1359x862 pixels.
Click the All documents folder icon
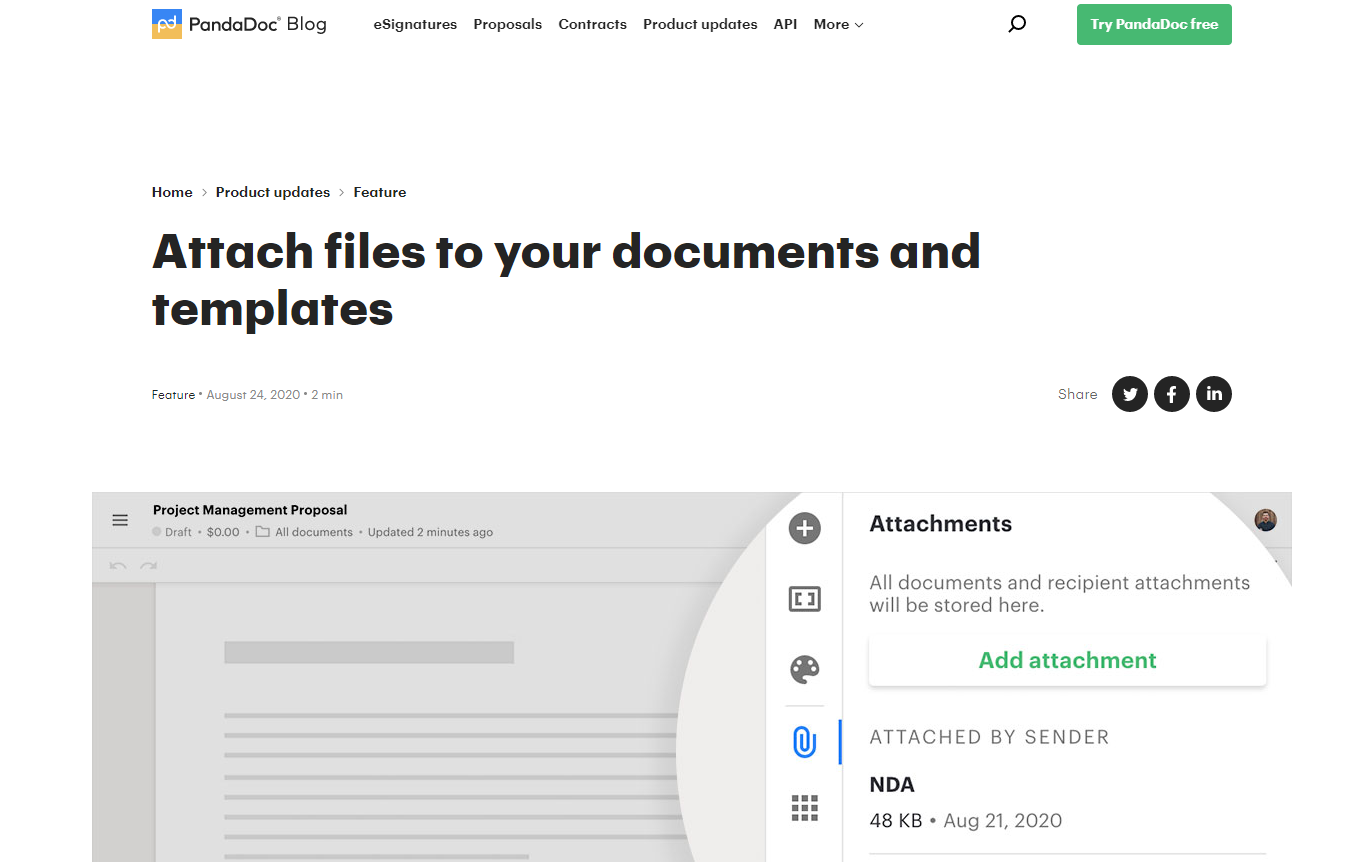click(262, 531)
